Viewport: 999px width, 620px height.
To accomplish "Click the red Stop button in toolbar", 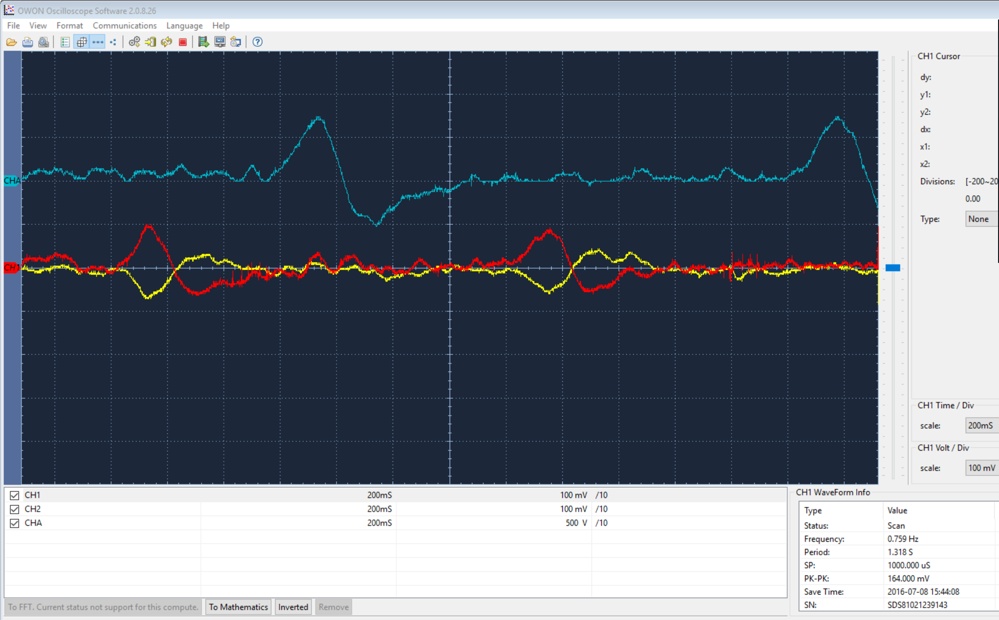I will (183, 42).
